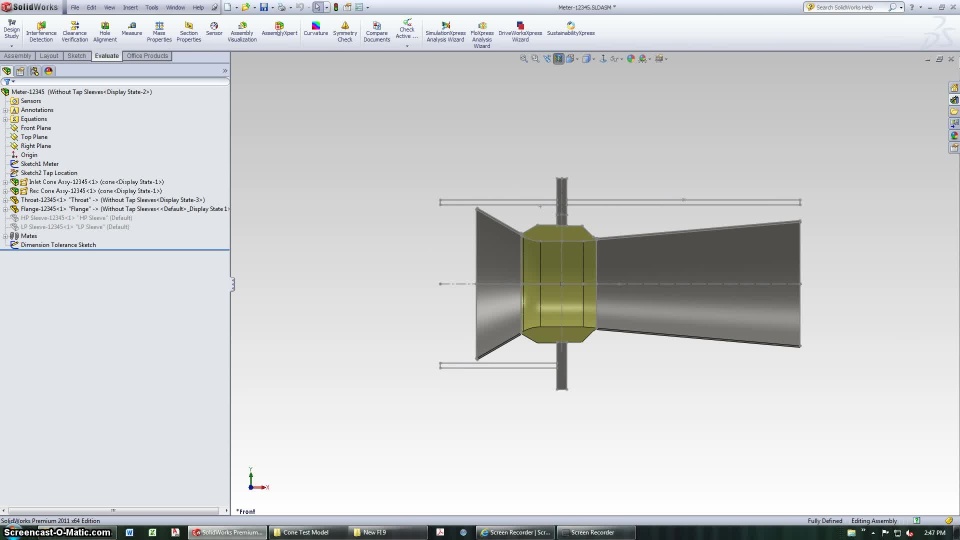Expand the Annotations folder

point(6,110)
